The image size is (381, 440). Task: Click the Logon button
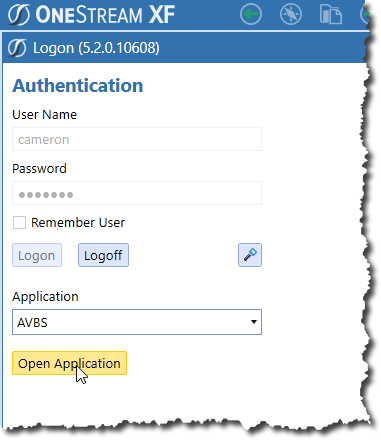37,255
